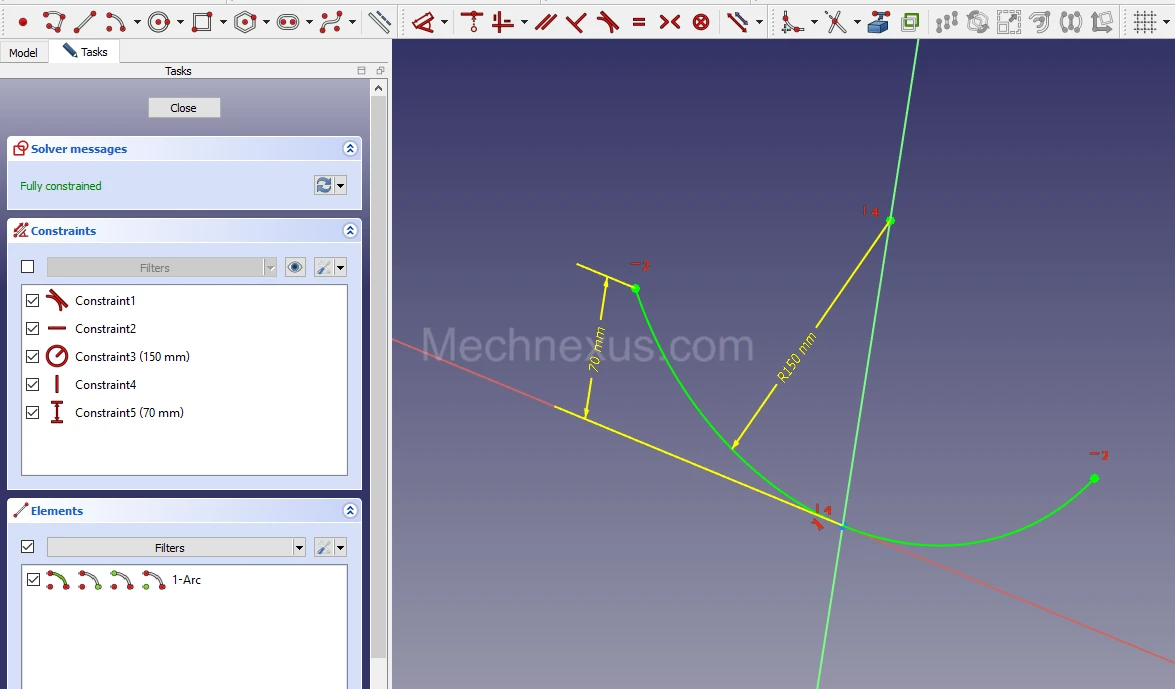Select the Trim edge tool
This screenshot has width=1175, height=689.
tap(836, 22)
